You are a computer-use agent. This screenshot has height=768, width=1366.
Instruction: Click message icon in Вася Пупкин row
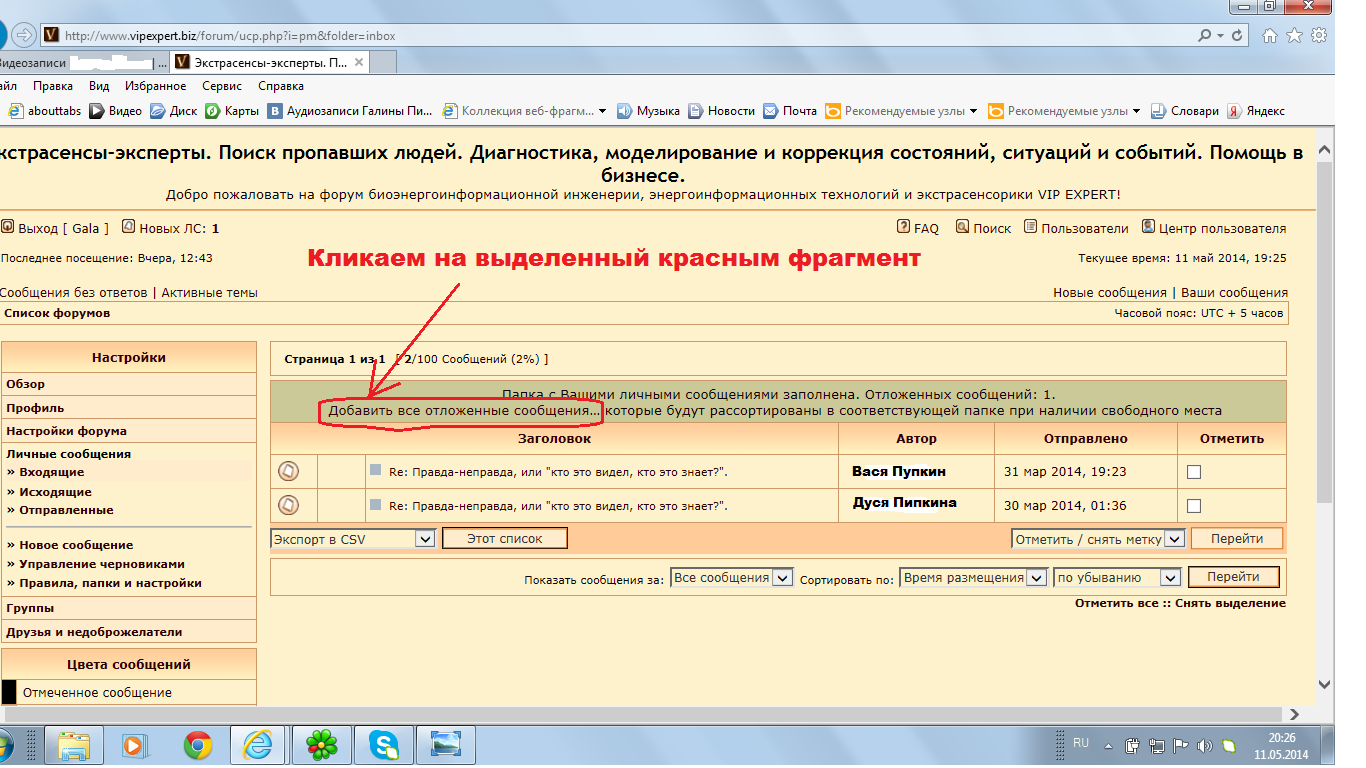point(288,471)
